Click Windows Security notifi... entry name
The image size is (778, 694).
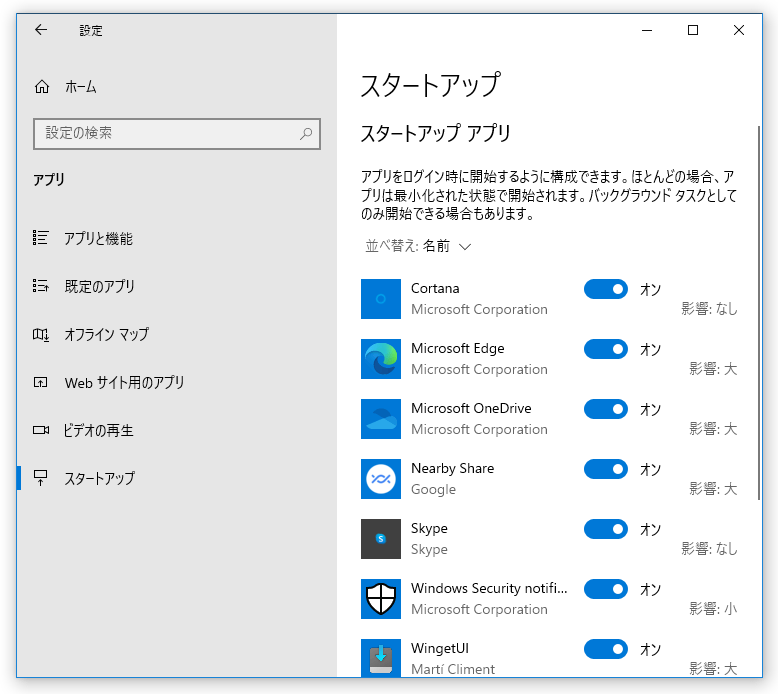coord(489,588)
